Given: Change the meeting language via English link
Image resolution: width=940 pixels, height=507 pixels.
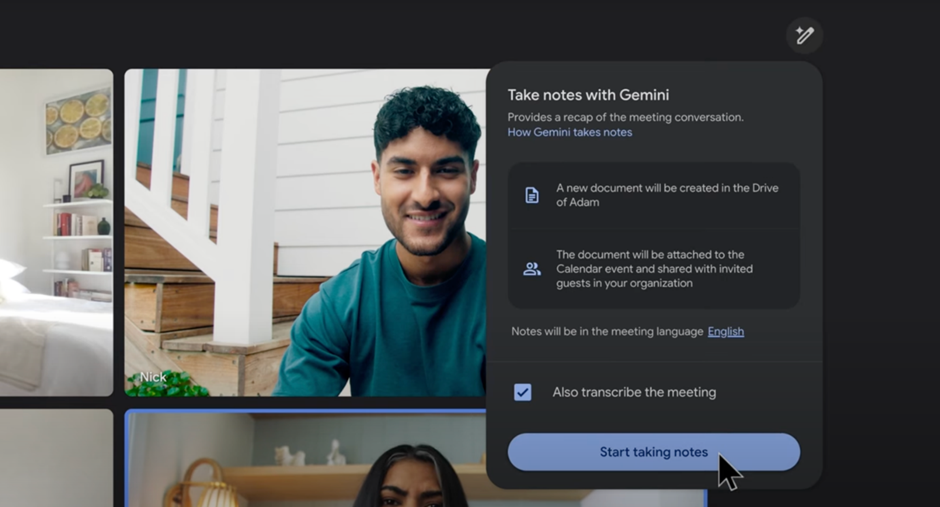Looking at the screenshot, I should [x=725, y=331].
